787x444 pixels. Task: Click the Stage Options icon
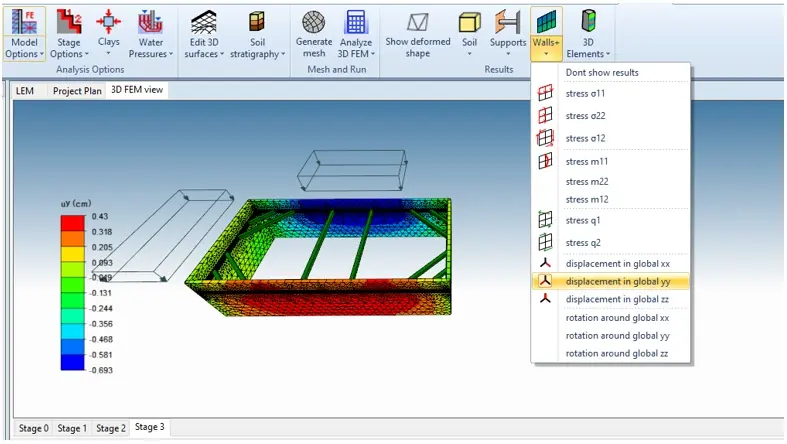coord(69,23)
